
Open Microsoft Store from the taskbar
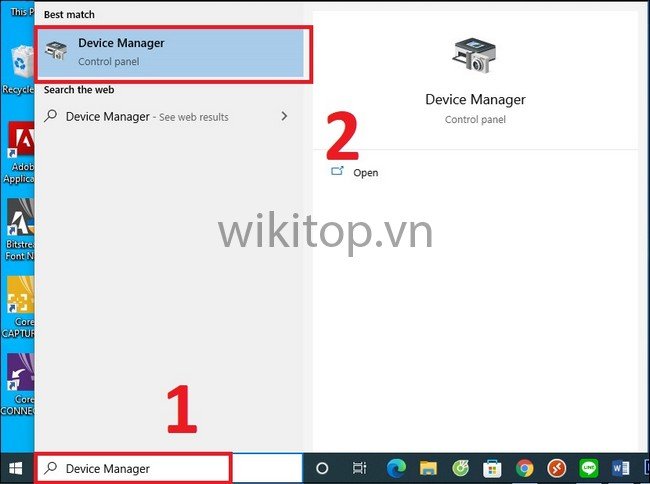(492, 468)
